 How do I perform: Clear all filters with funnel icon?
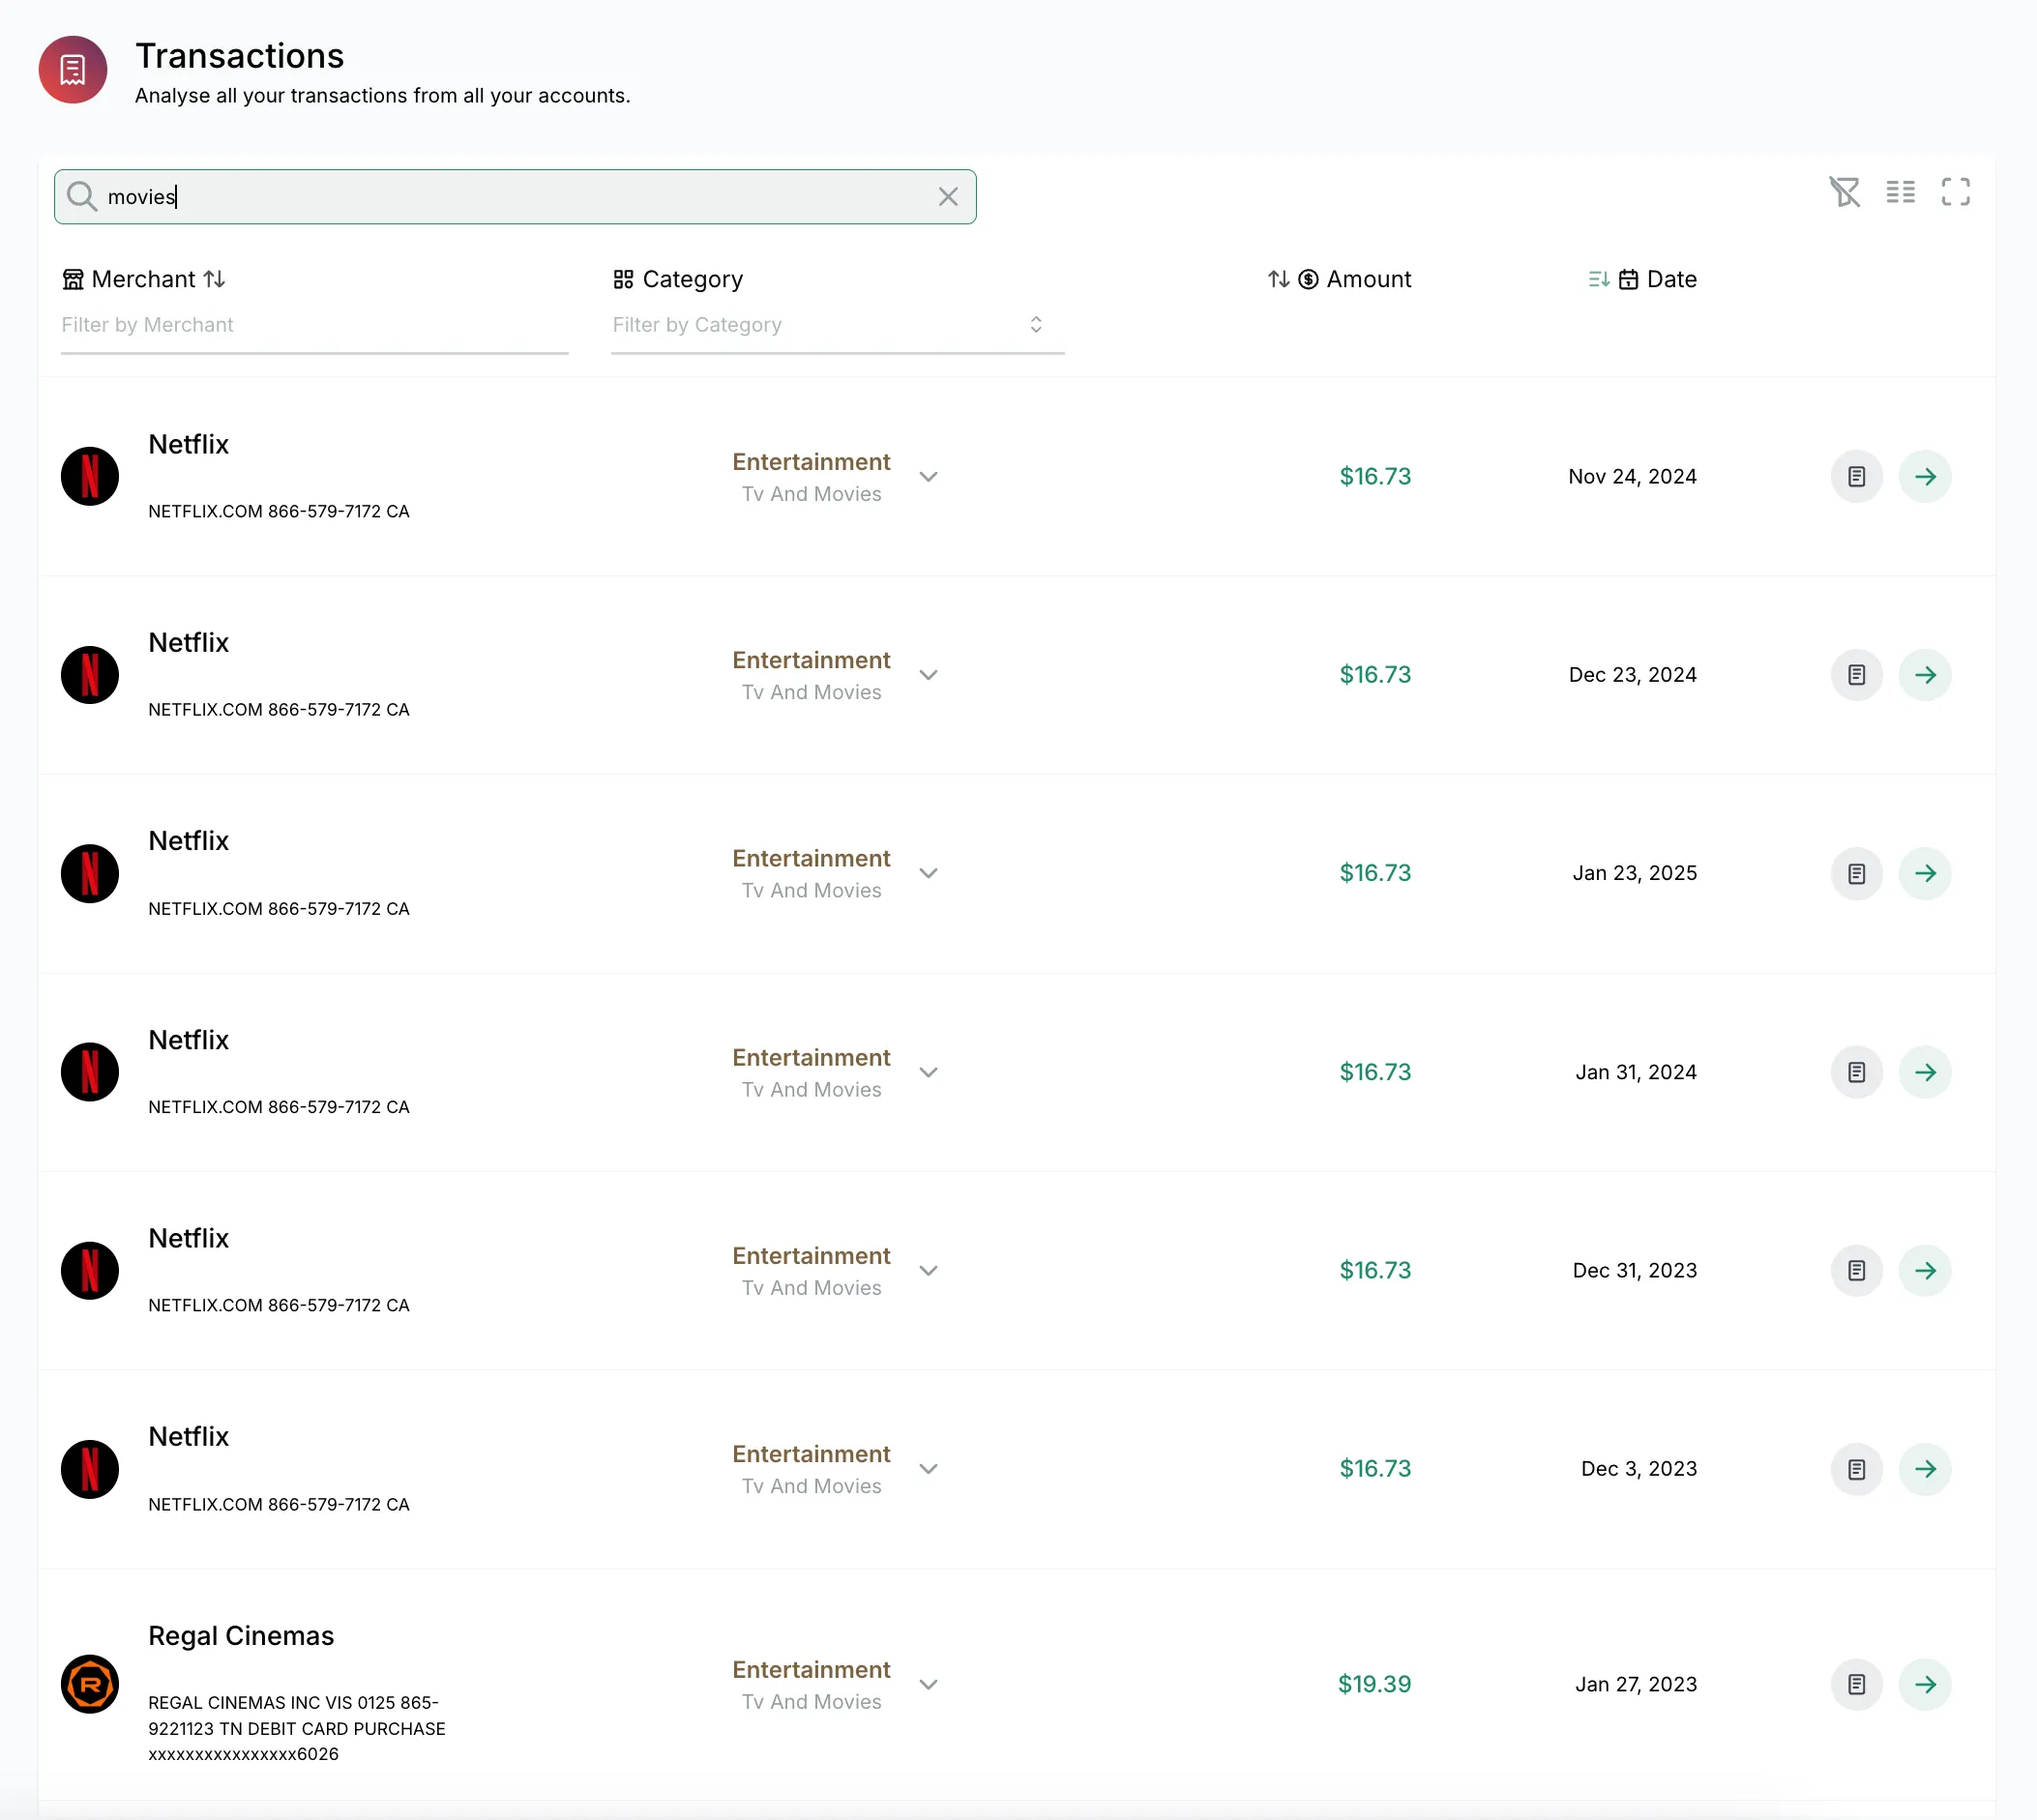click(1844, 192)
